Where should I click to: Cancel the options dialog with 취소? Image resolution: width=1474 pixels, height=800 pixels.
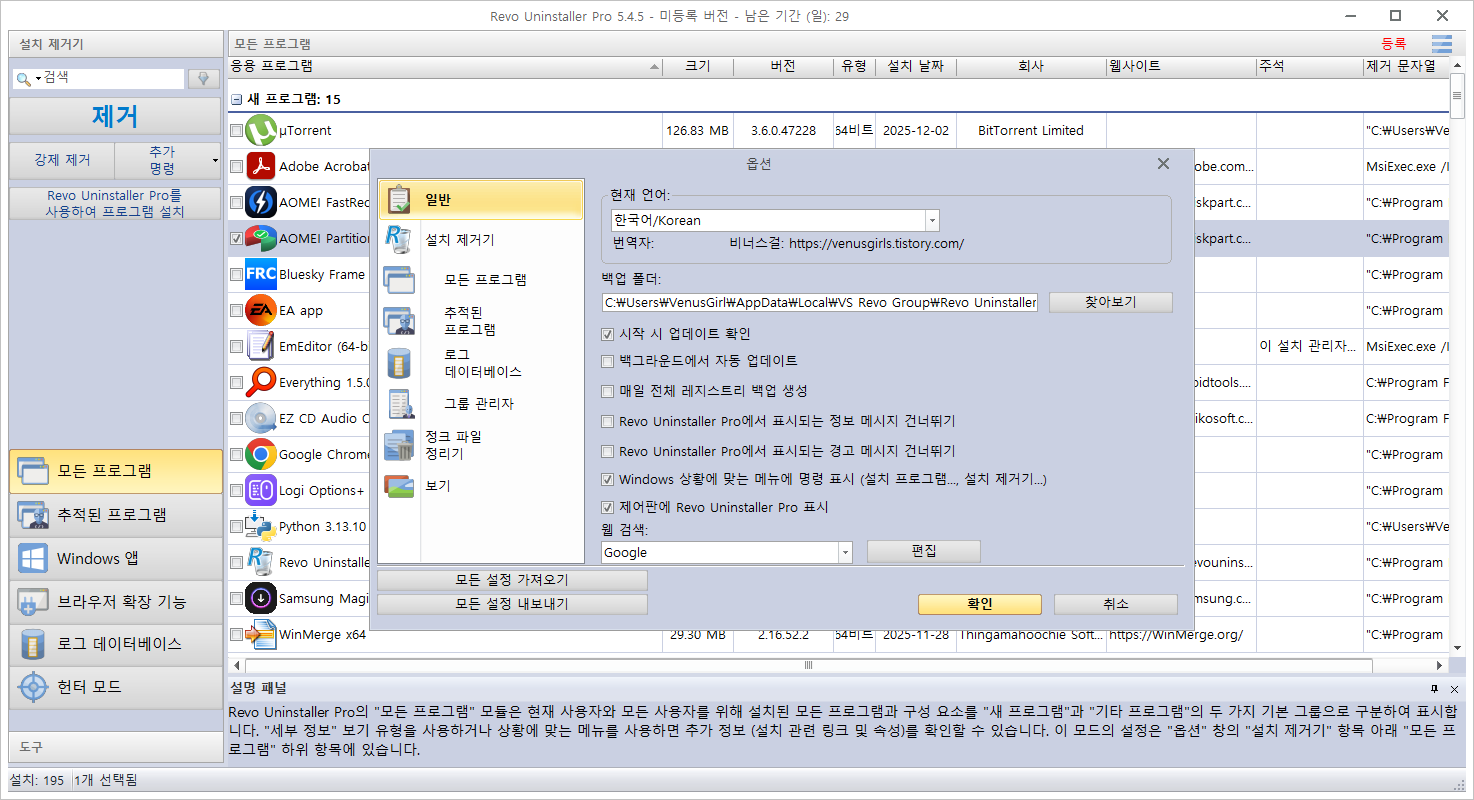pyautogui.click(x=1115, y=604)
